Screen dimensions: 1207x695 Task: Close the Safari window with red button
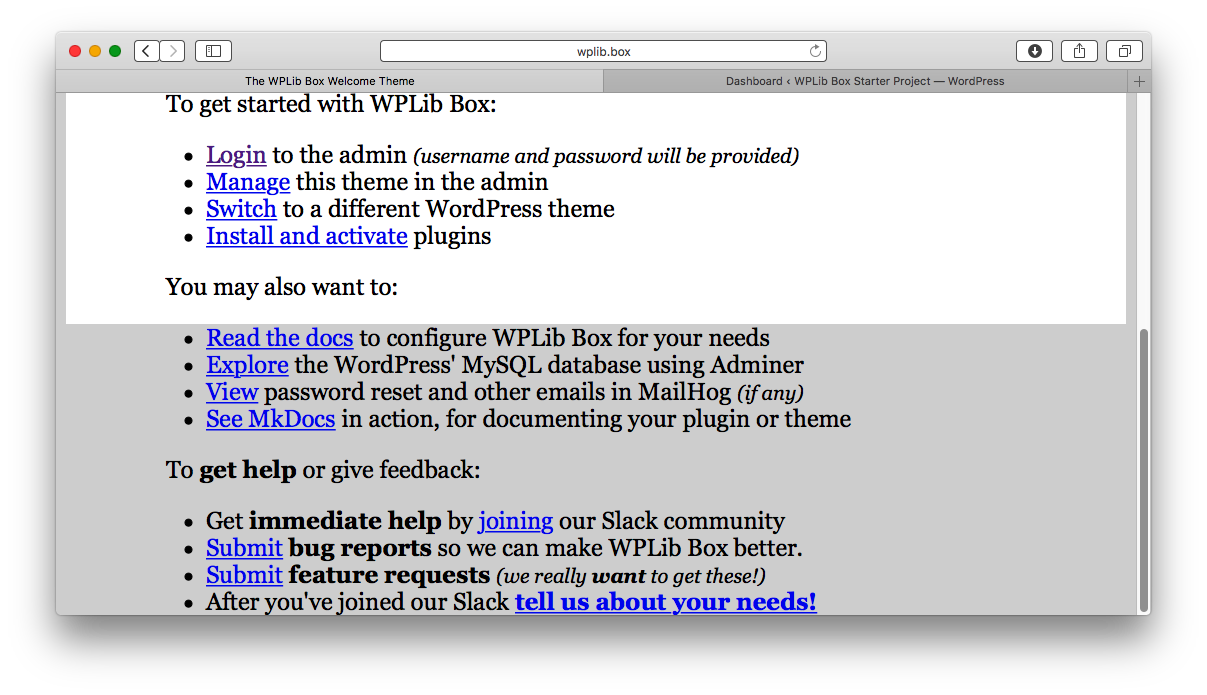click(x=75, y=51)
